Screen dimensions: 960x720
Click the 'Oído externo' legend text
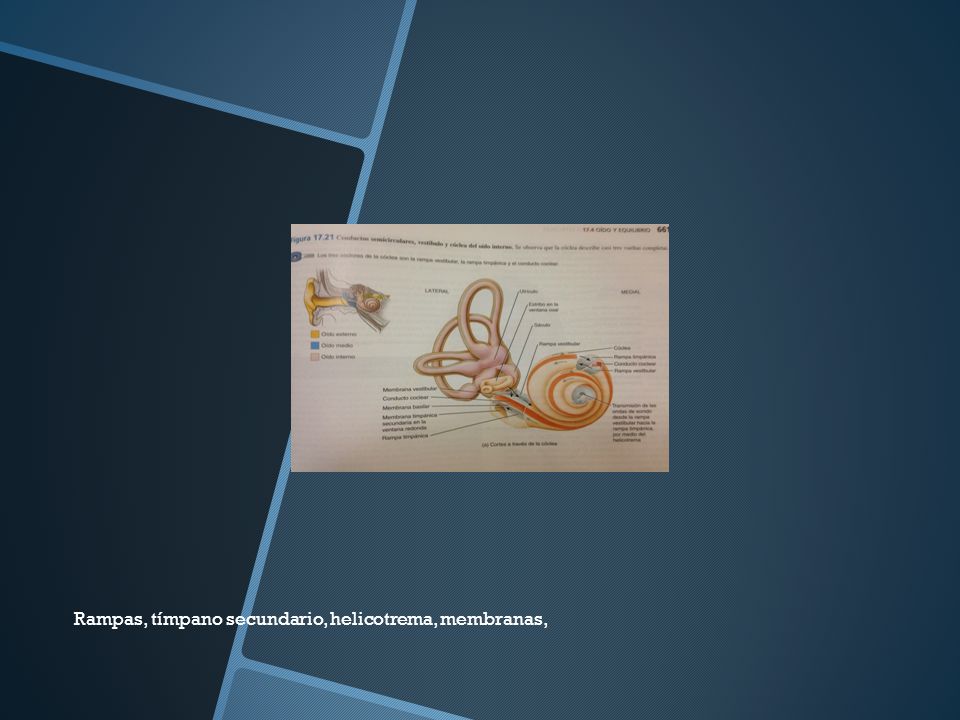coord(339,334)
